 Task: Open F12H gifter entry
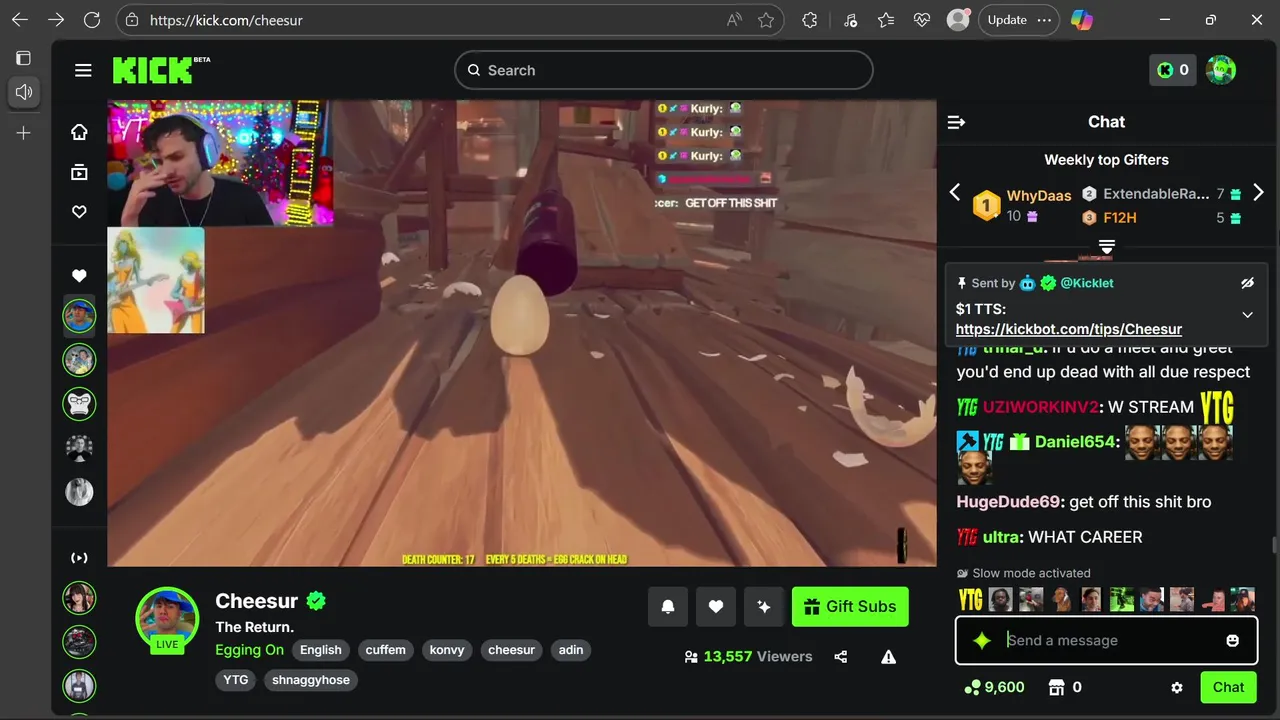(x=1119, y=217)
